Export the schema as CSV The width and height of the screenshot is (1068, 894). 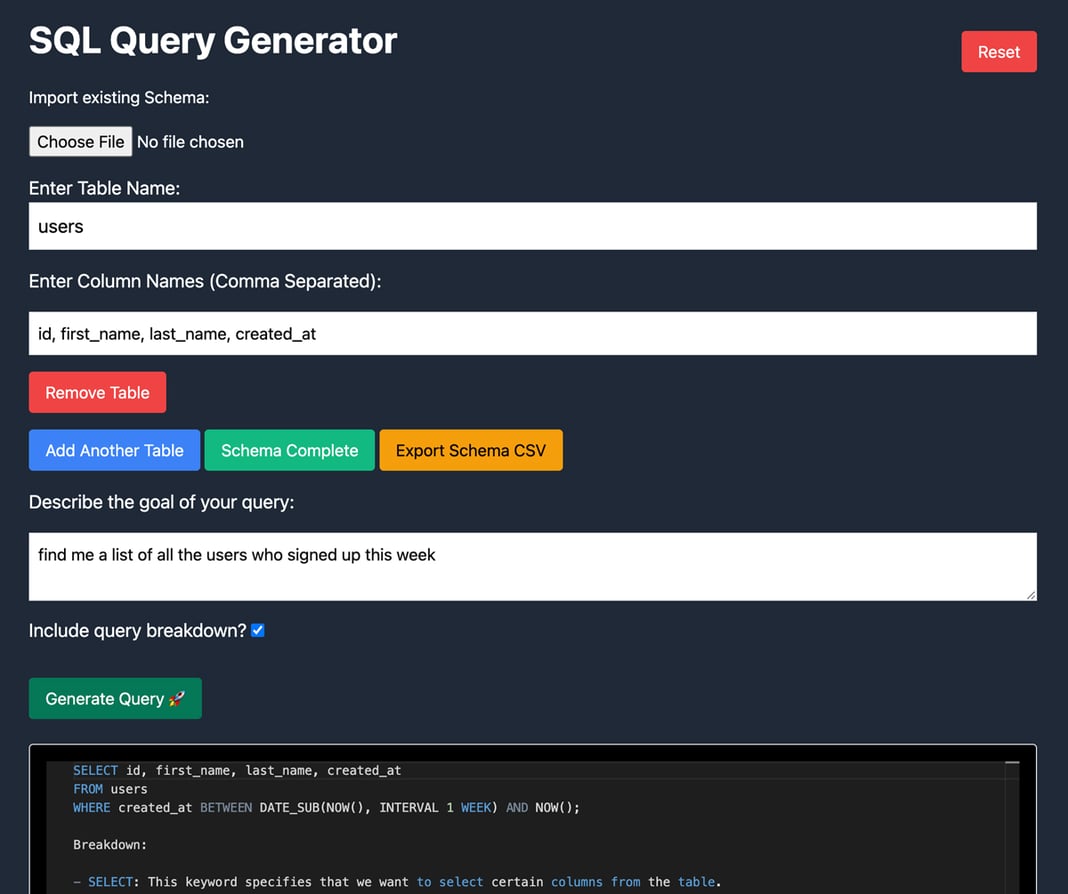[470, 450]
